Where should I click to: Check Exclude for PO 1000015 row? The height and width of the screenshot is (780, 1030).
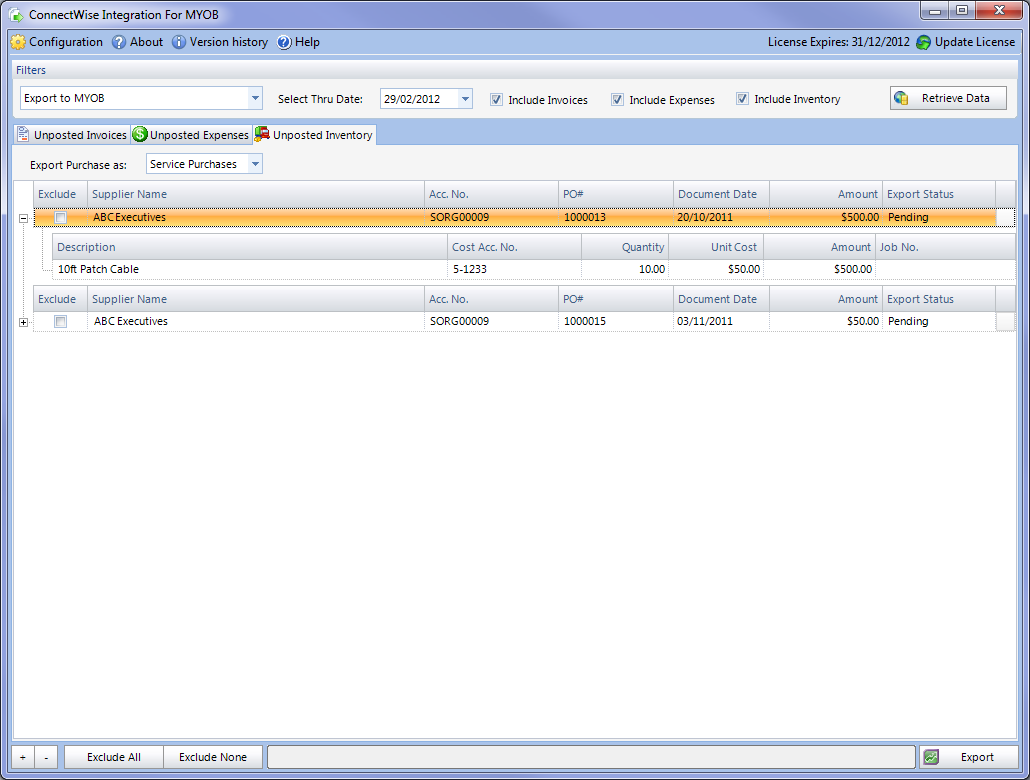[x=60, y=321]
